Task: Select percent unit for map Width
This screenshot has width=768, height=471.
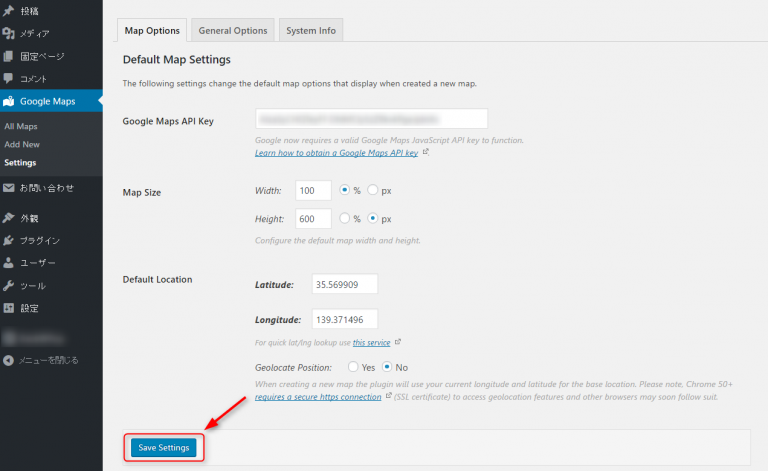Action: pos(345,190)
